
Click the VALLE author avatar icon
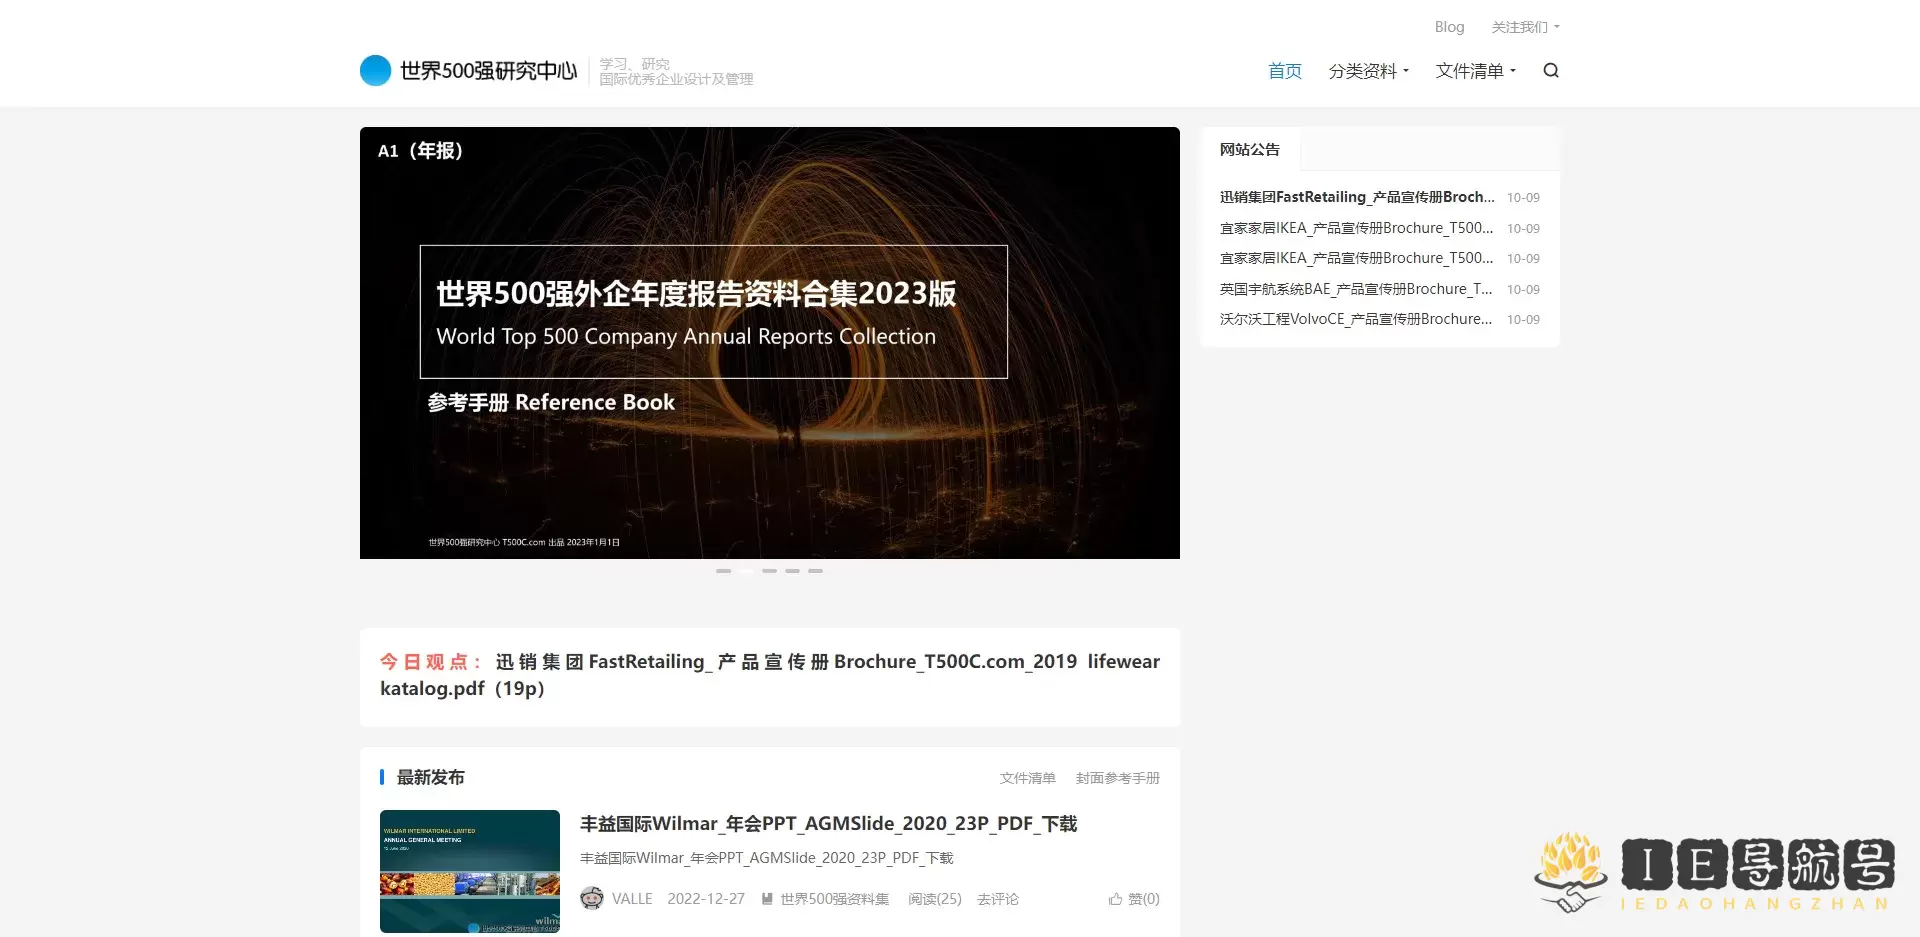[592, 899]
